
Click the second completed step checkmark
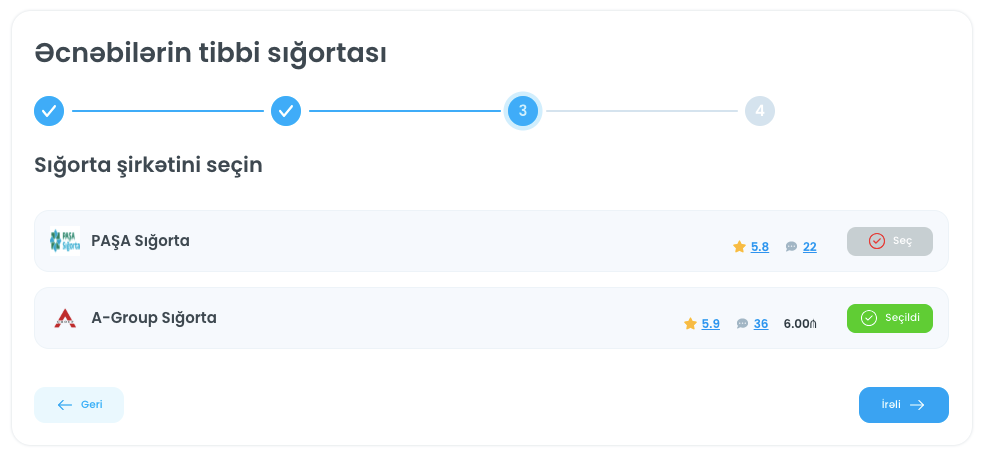[286, 111]
